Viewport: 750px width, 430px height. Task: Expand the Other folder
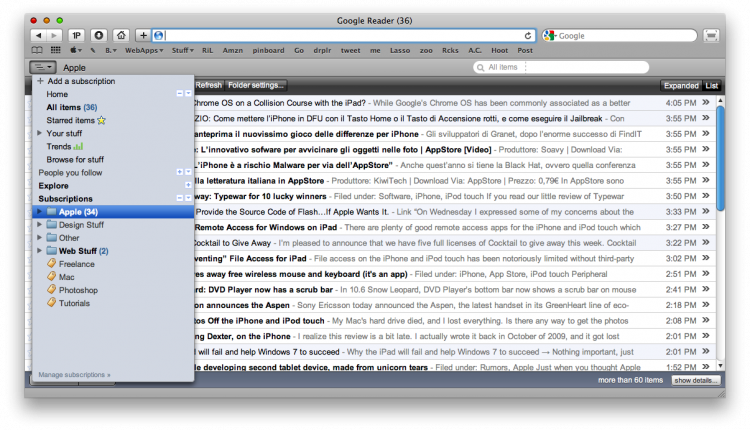40,237
